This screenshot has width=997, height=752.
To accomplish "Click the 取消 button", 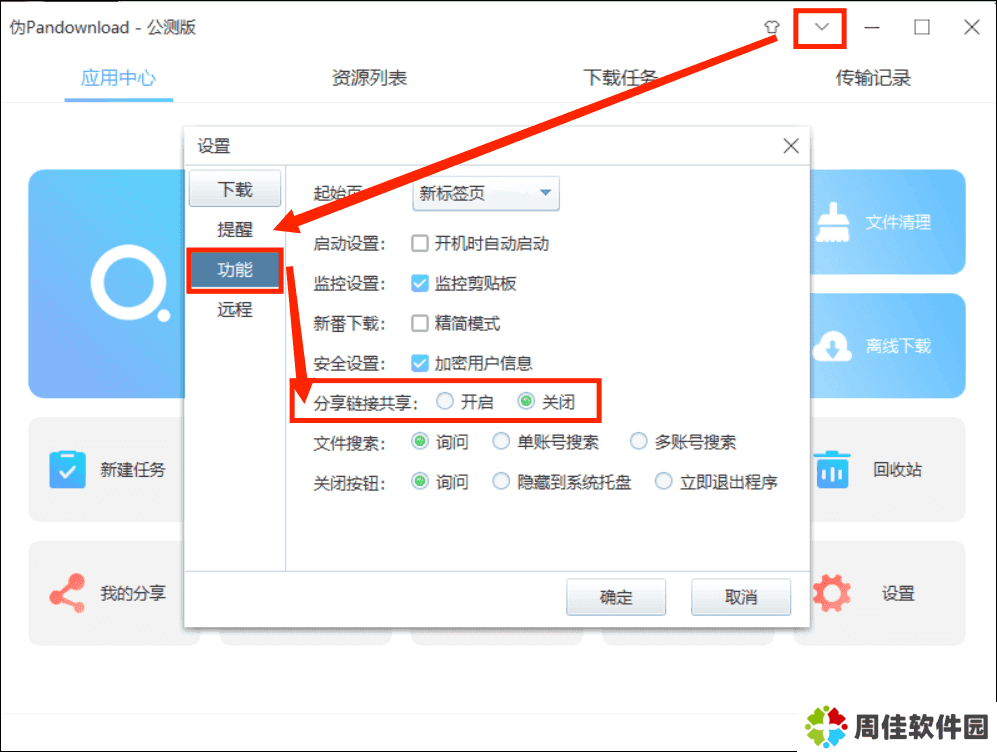I will coord(741,597).
